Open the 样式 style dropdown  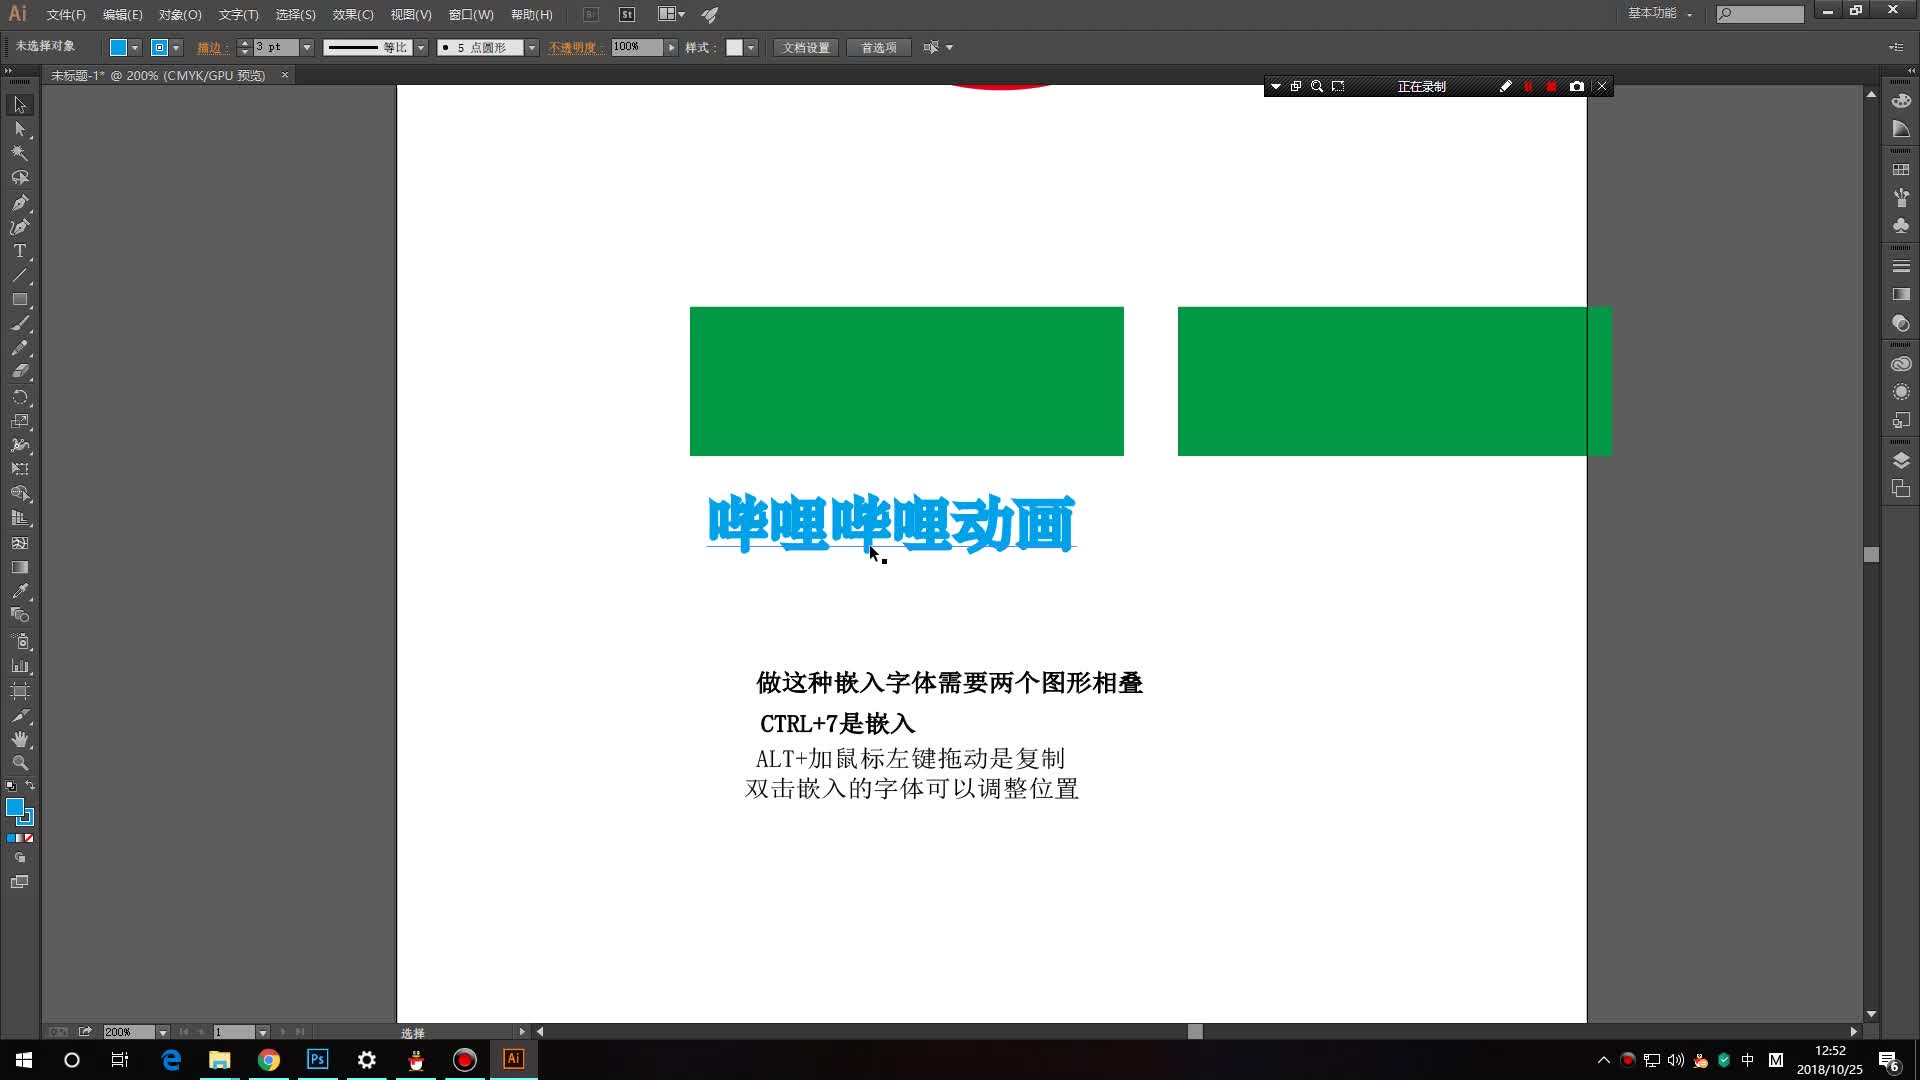tap(751, 48)
